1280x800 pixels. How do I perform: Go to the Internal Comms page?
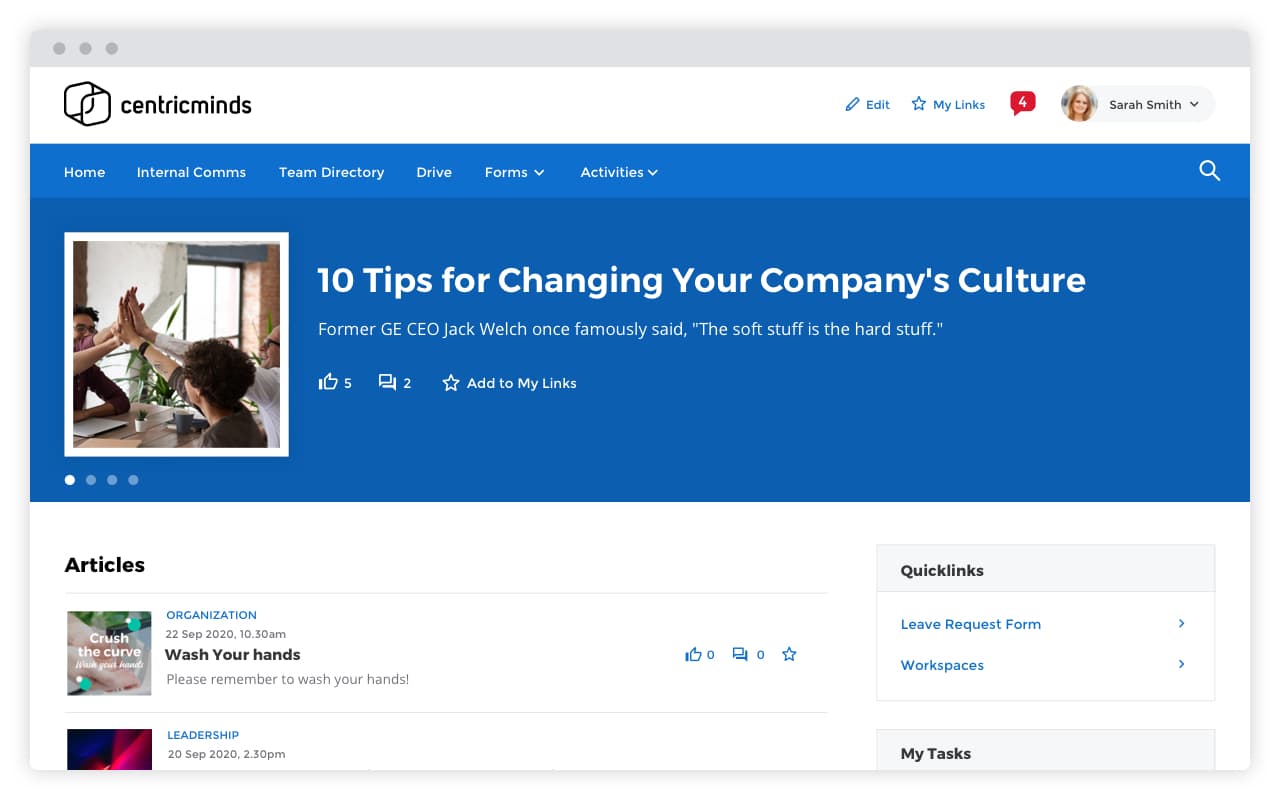click(x=191, y=172)
